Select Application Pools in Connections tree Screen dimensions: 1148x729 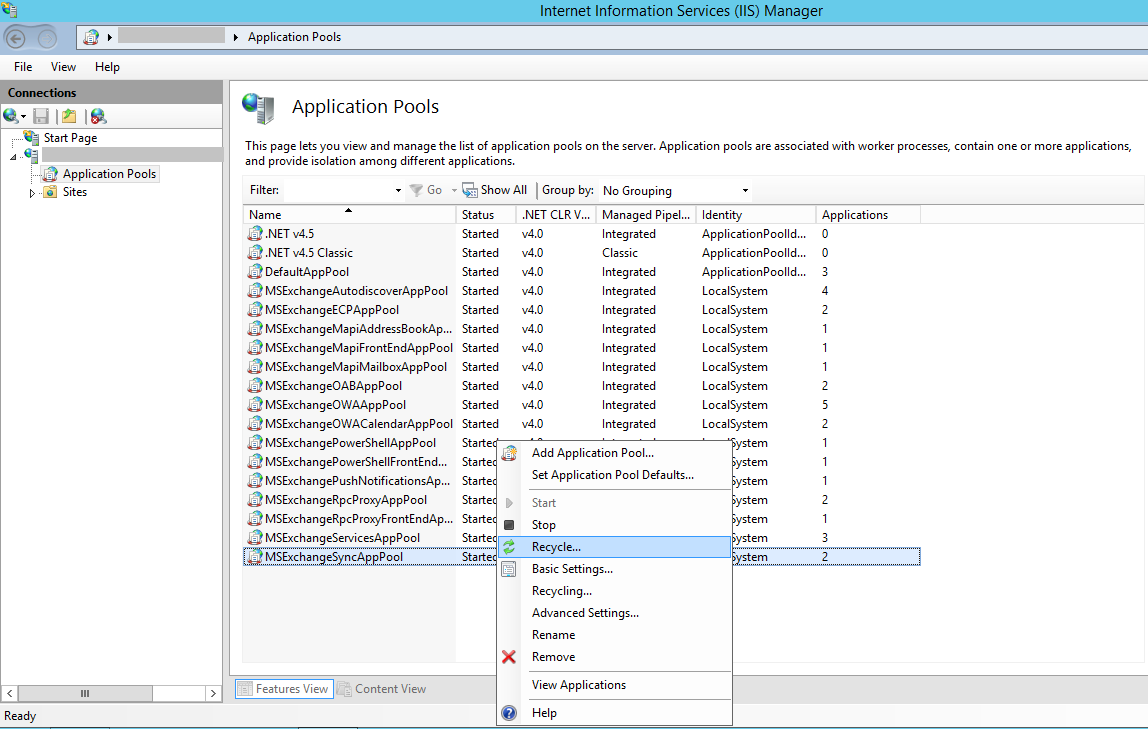109,173
